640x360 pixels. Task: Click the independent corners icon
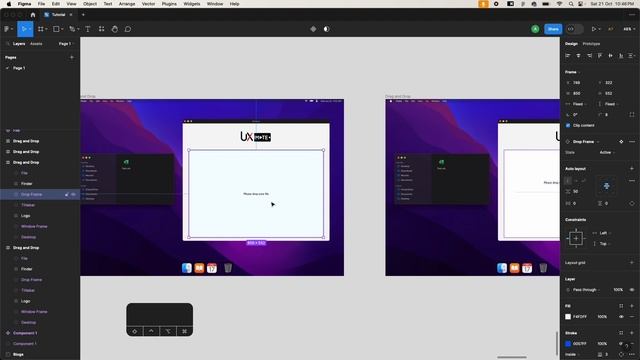click(x=632, y=115)
